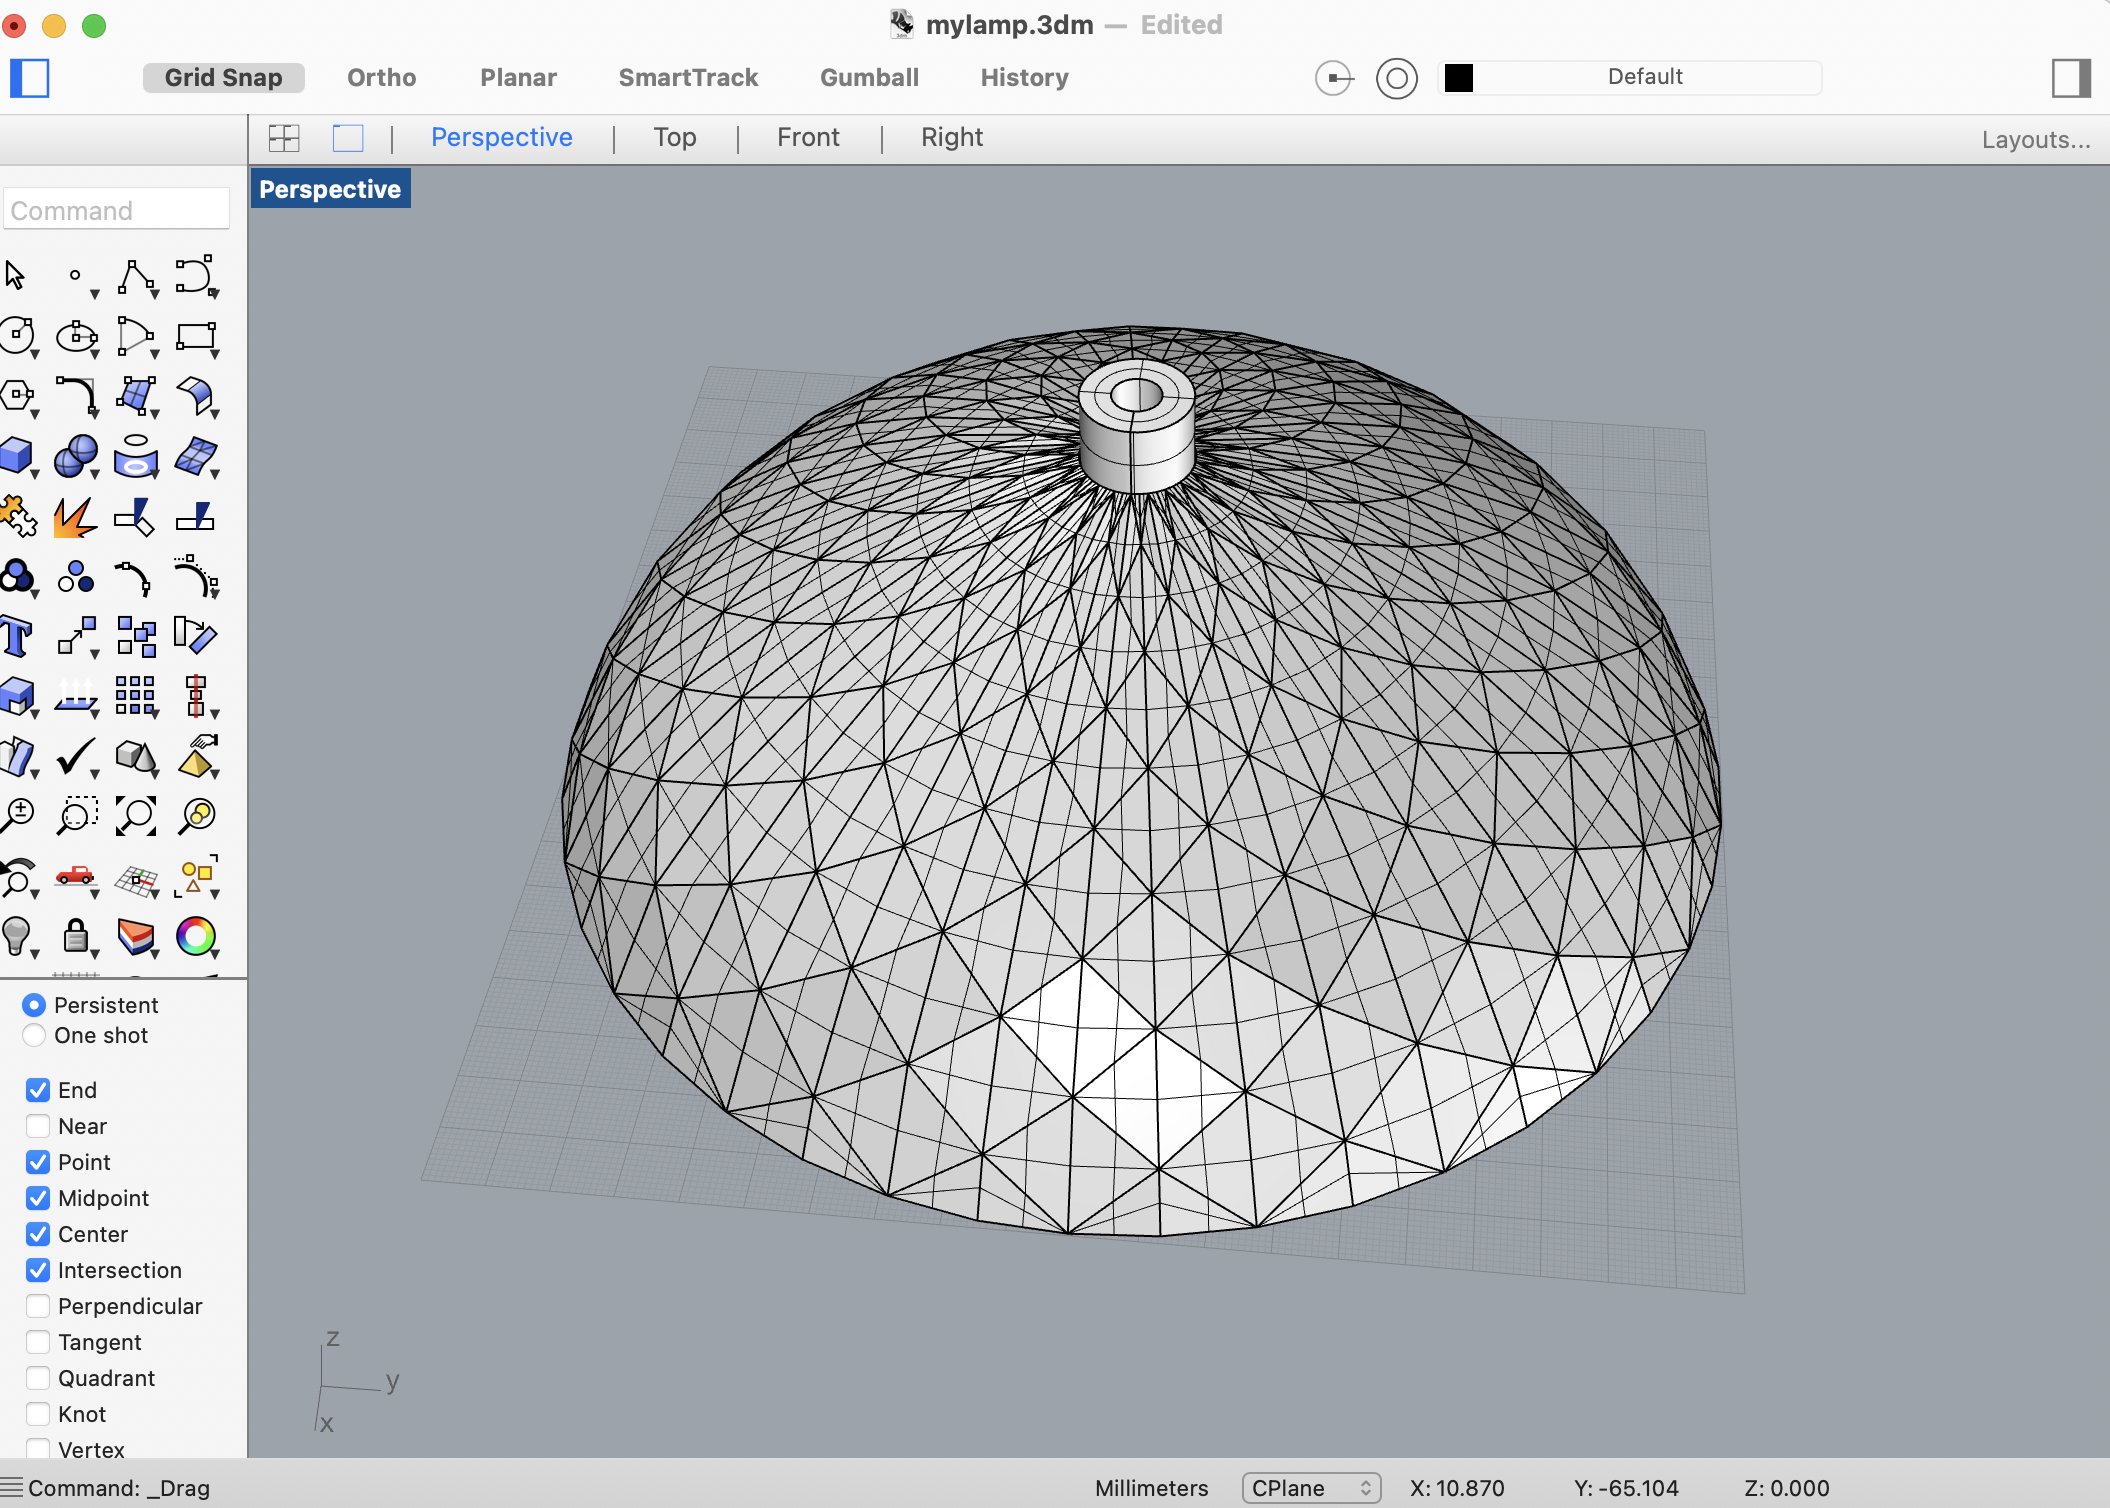Check the Tangent object snap
Viewport: 2110px width, 1508px height.
[38, 1342]
